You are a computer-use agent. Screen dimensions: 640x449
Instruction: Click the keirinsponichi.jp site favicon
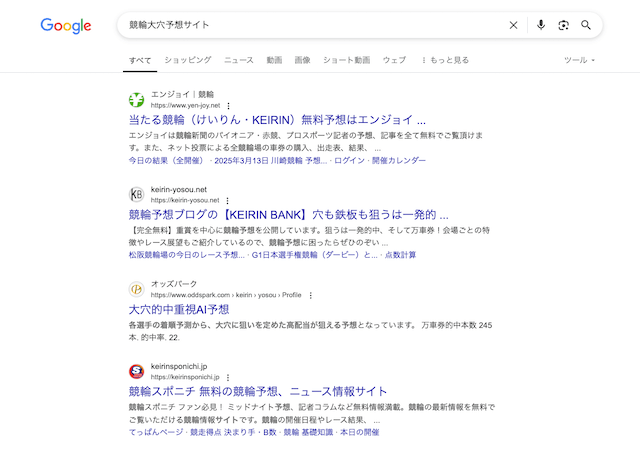pos(137,371)
